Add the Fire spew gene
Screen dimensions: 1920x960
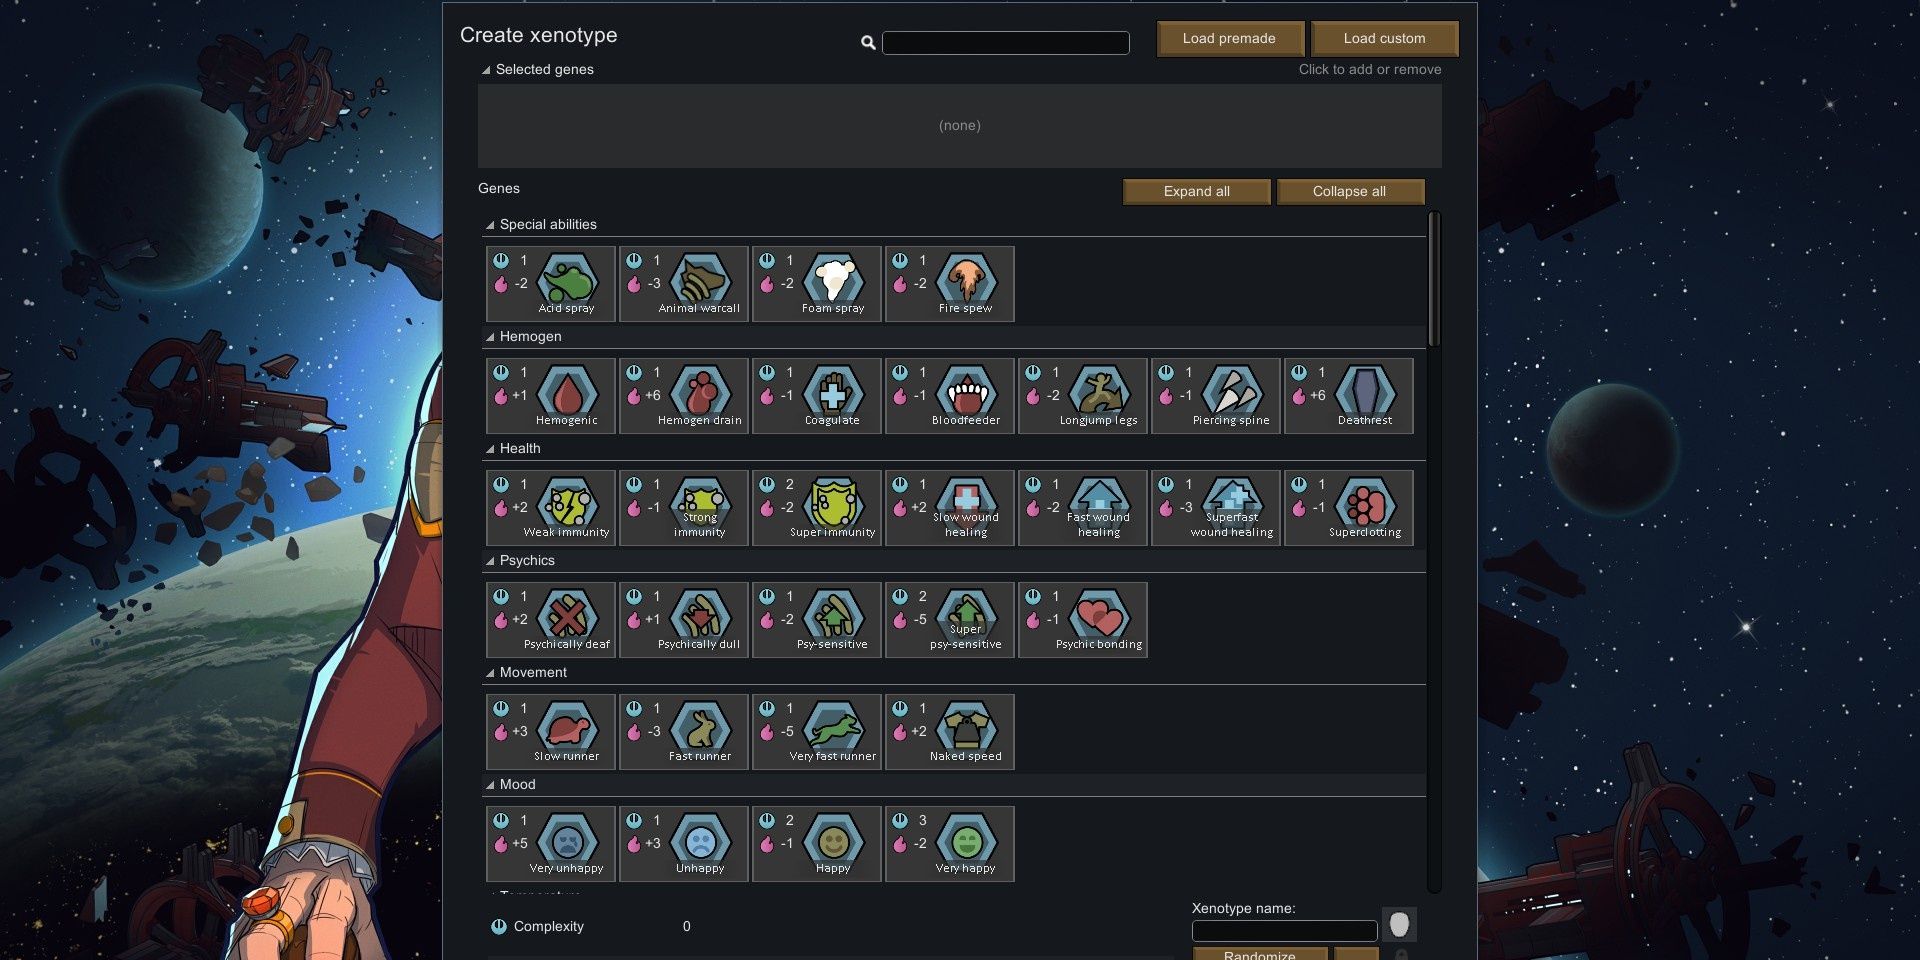(x=948, y=283)
